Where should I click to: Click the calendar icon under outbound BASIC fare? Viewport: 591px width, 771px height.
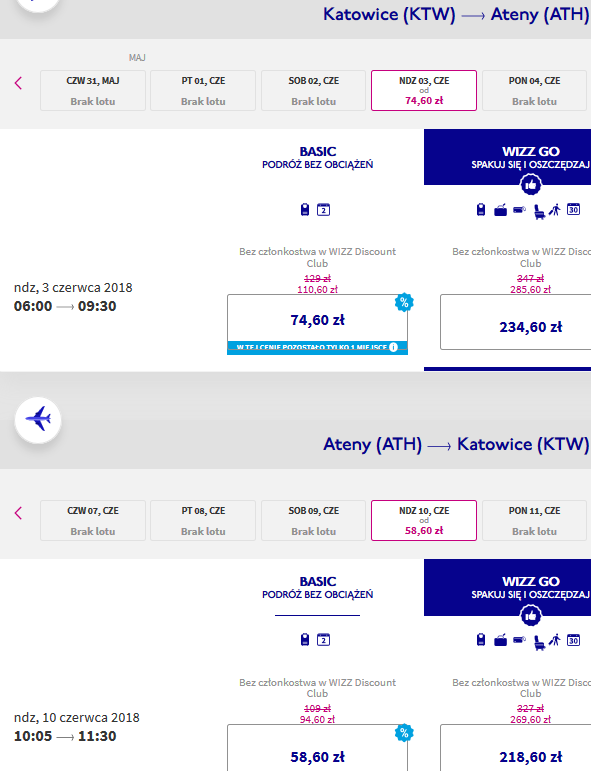[323, 210]
